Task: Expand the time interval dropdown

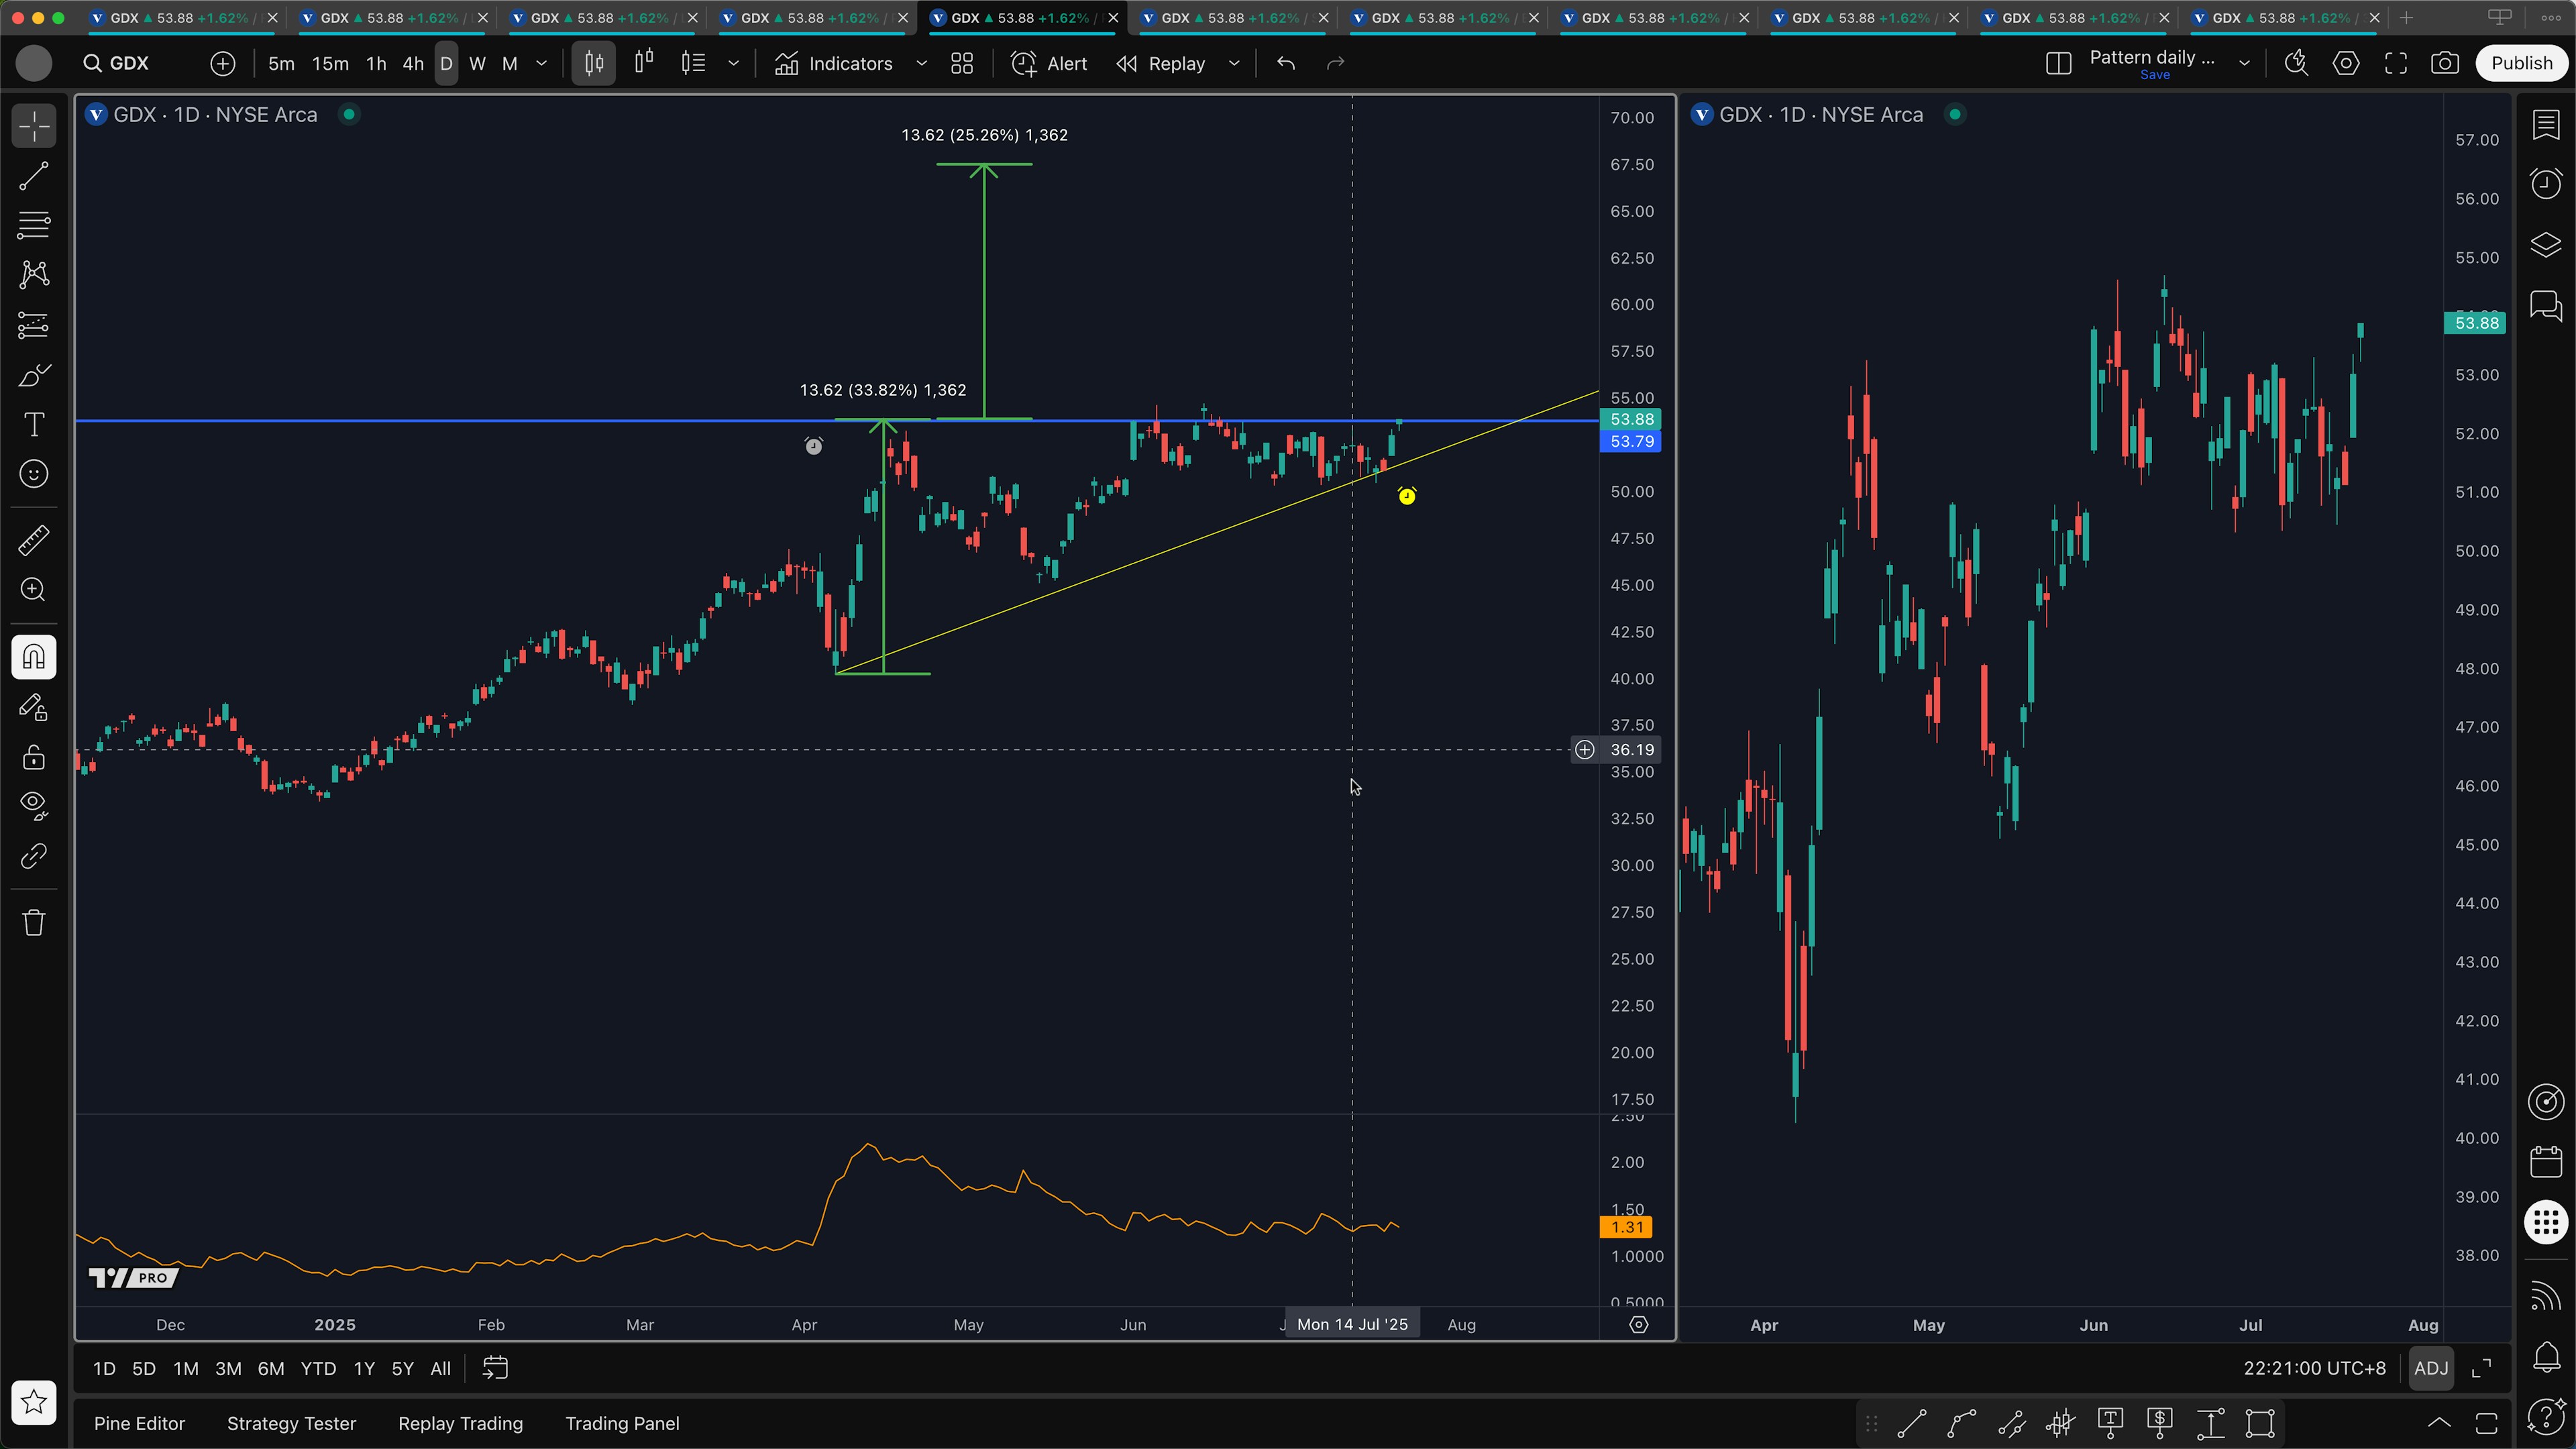Action: point(542,63)
